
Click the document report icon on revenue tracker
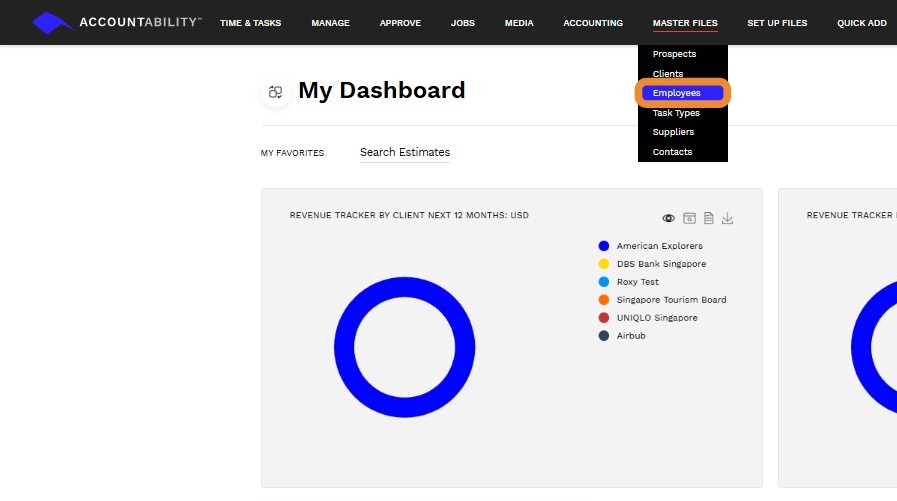[709, 218]
